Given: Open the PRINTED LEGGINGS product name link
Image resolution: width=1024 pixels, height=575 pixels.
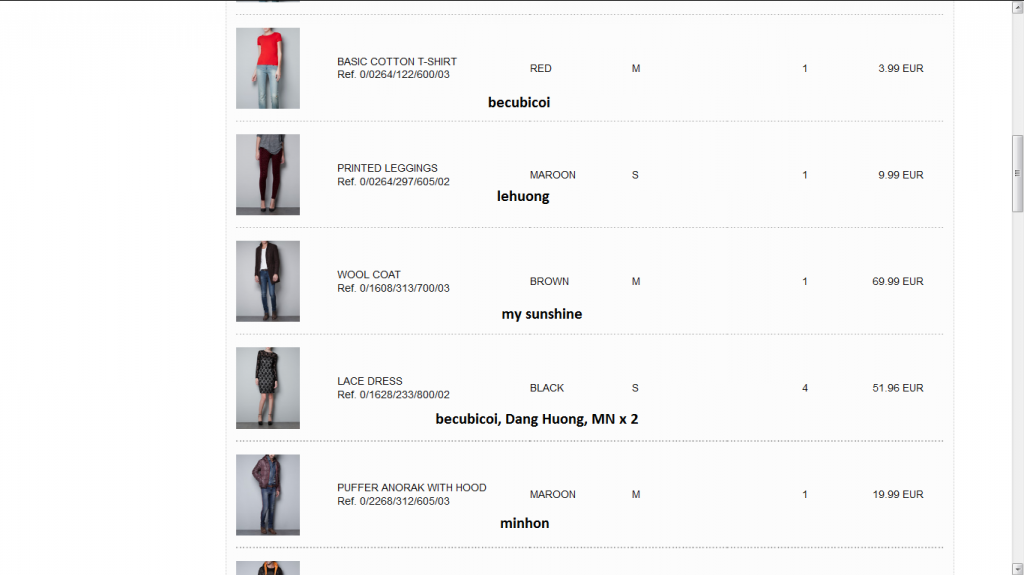Looking at the screenshot, I should (x=387, y=168).
